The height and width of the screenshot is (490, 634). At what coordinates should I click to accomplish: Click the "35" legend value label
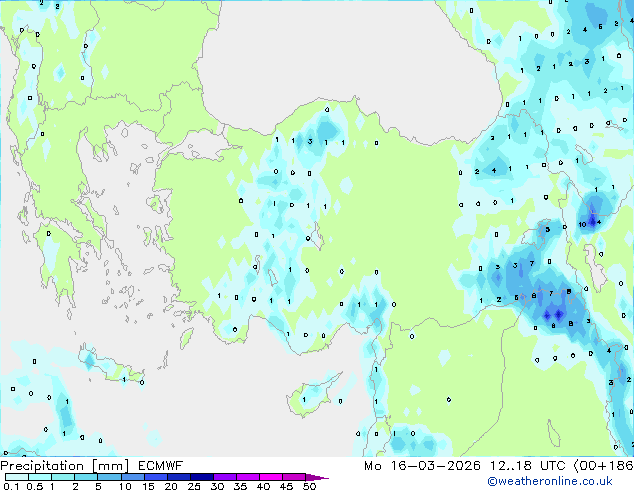[x=240, y=486]
